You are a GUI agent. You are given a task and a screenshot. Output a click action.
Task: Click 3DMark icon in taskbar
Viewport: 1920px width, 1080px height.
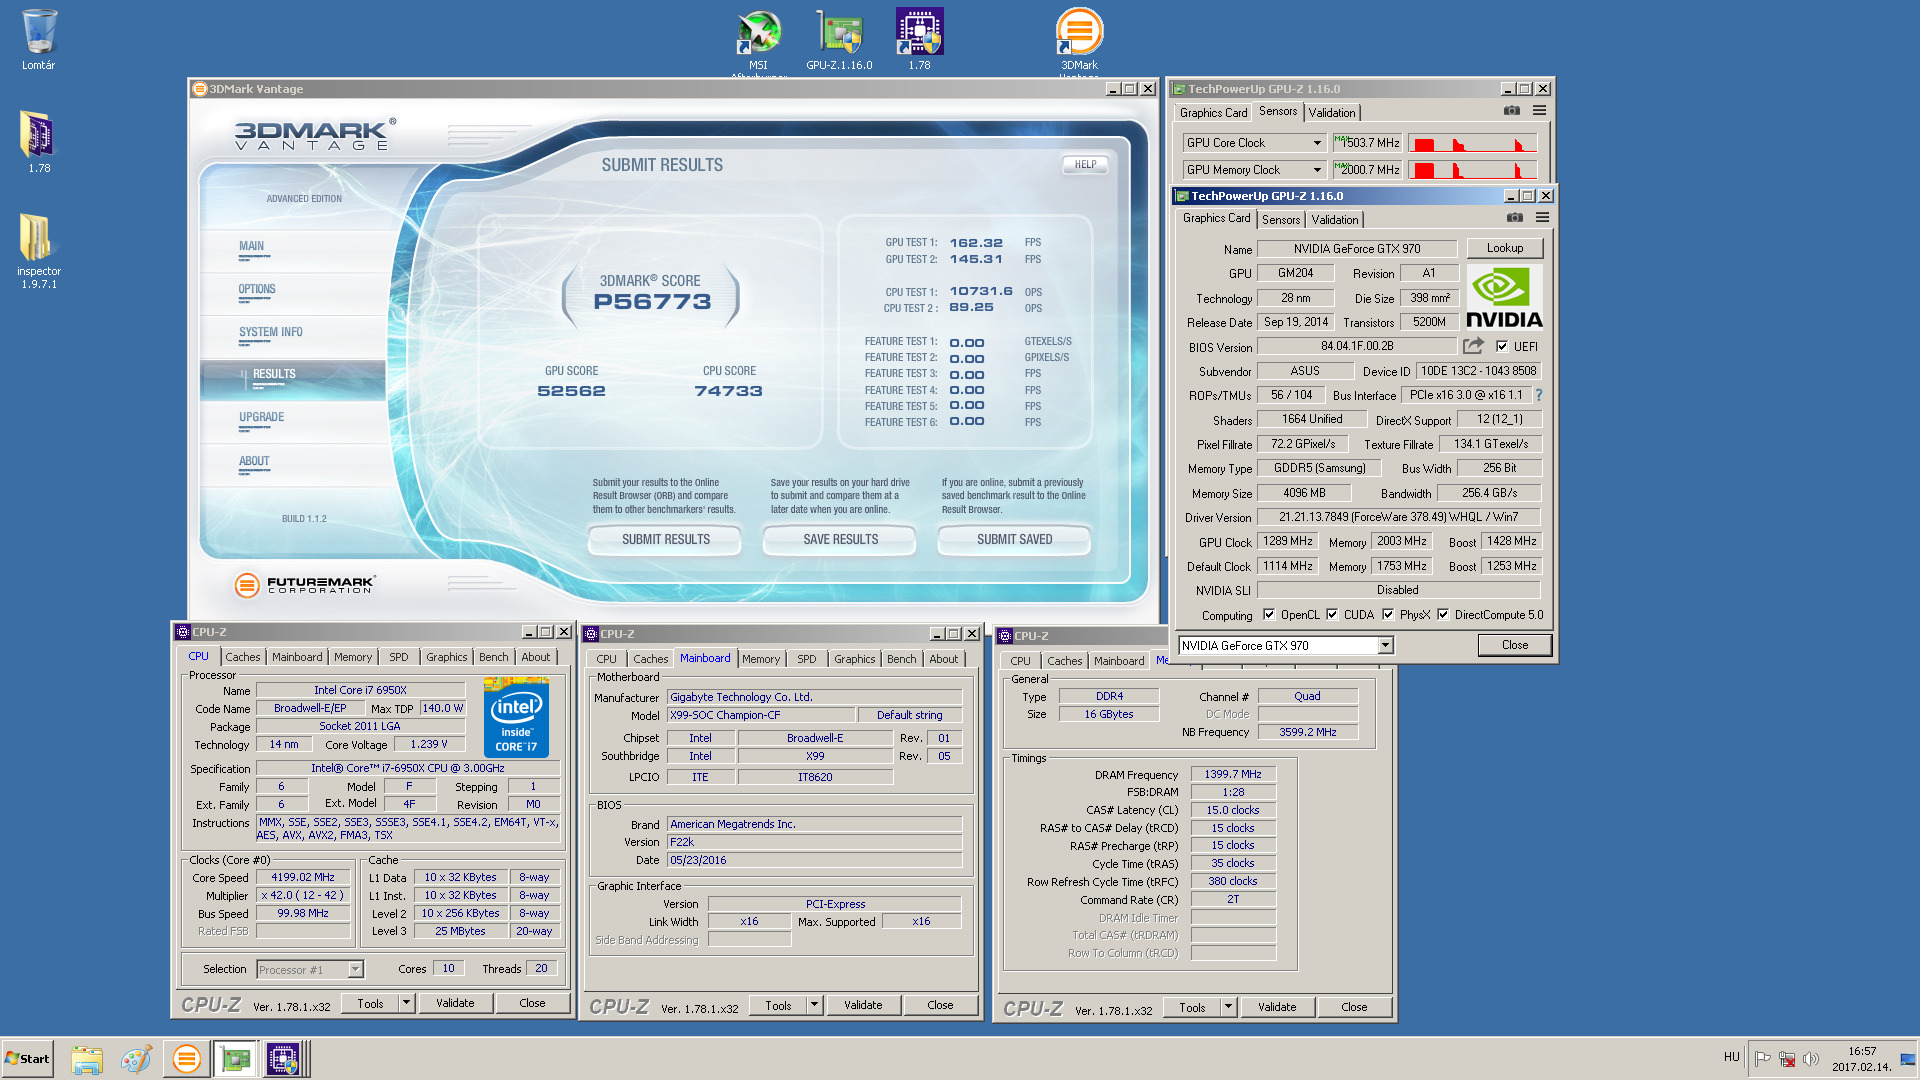pos(186,1058)
